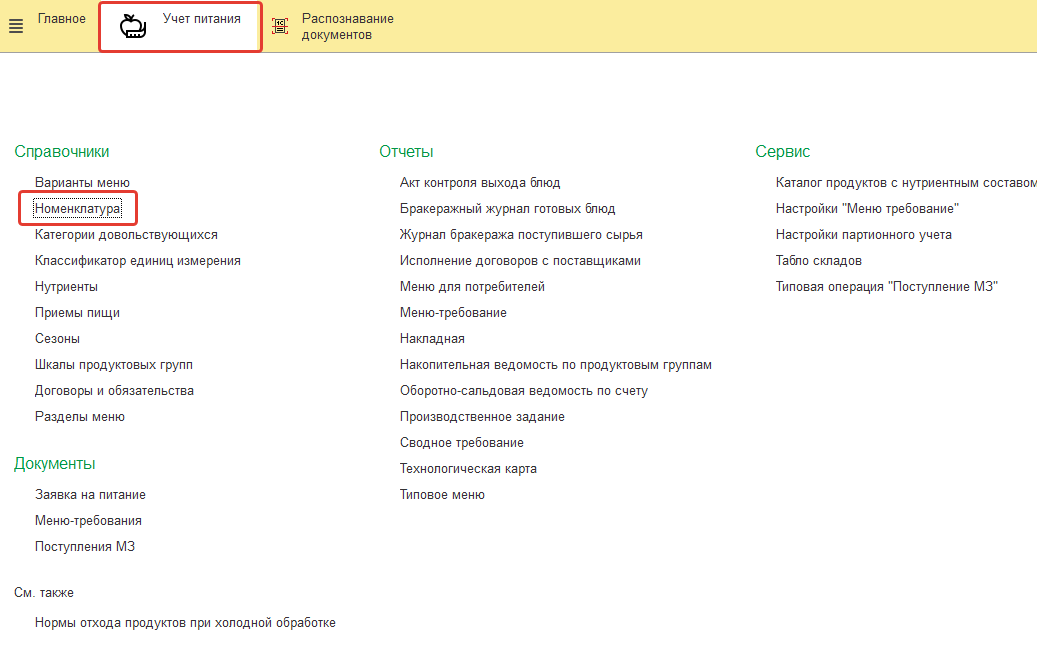Open Табло складов service
This screenshot has height=651, width=1037.
click(x=818, y=261)
